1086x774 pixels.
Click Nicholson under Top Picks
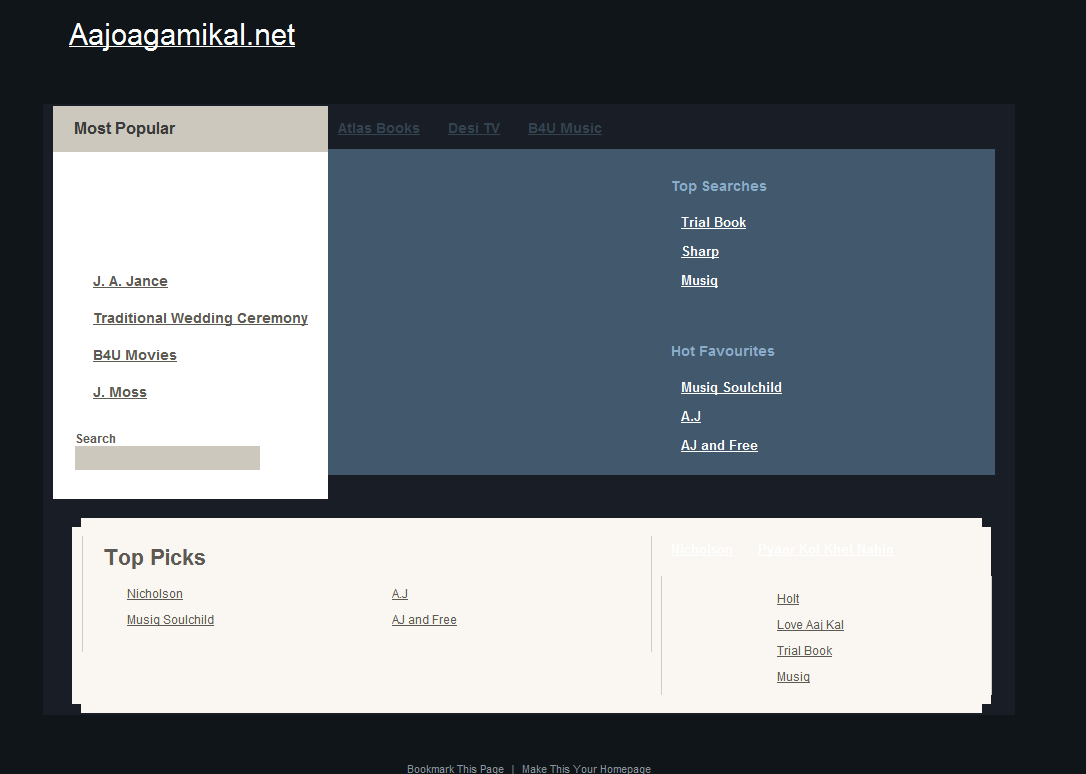[x=155, y=594]
